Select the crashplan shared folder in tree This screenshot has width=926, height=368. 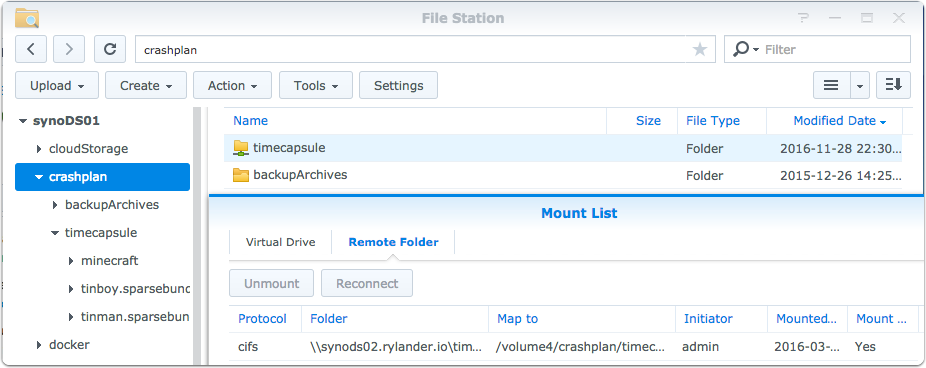click(x=103, y=177)
